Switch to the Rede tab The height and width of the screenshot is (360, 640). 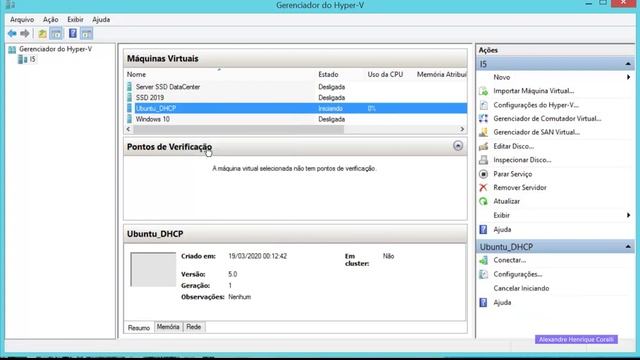193,327
